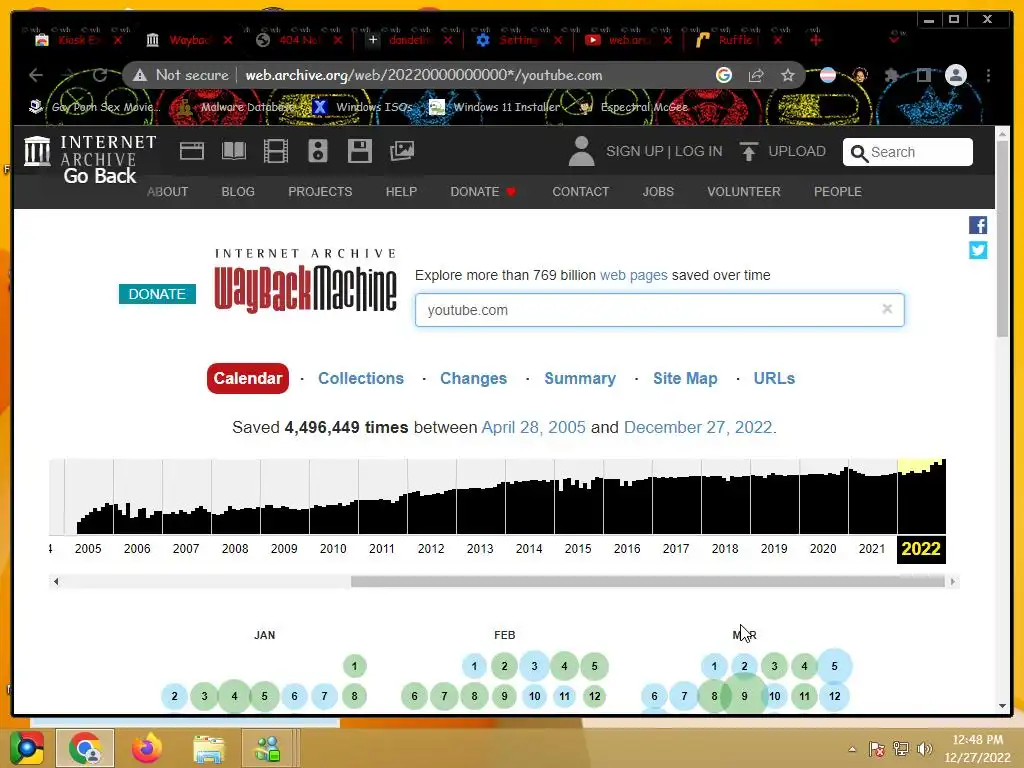The width and height of the screenshot is (1024, 768).
Task: Open the PROJECTS menu item
Action: click(x=320, y=191)
